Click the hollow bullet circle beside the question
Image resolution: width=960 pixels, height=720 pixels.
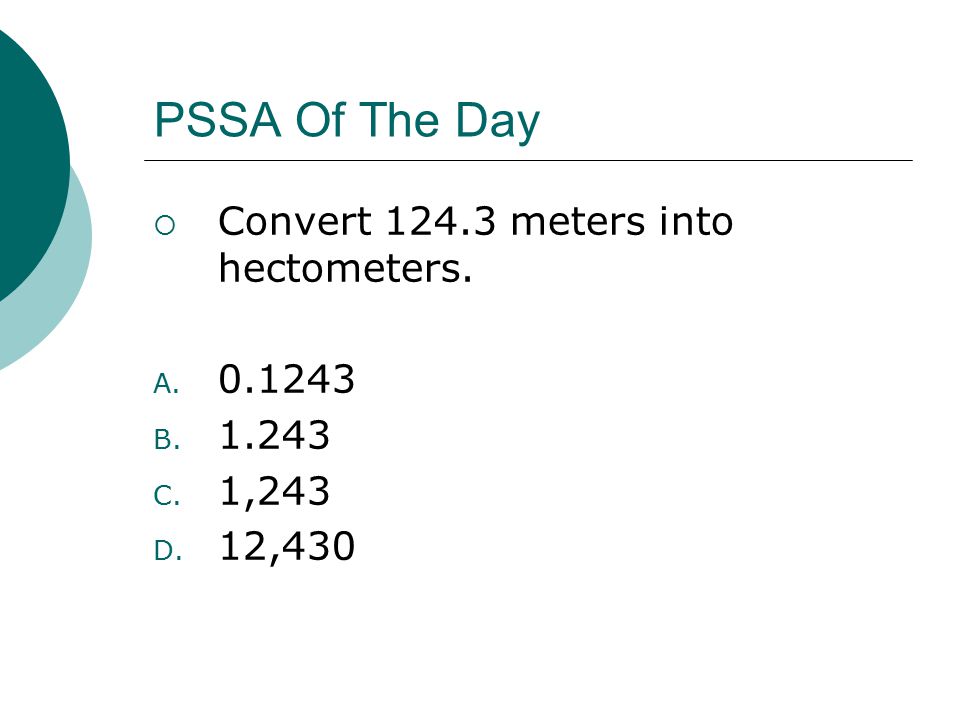pyautogui.click(x=165, y=226)
